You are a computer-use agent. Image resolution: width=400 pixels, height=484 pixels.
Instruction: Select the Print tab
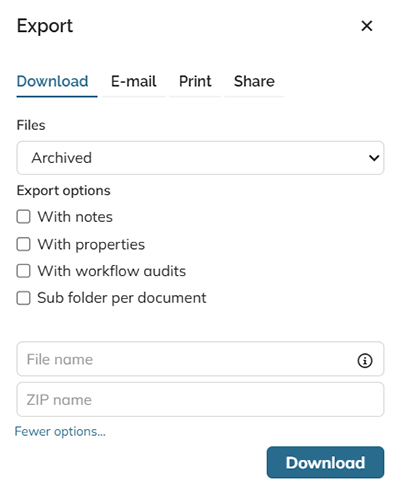click(195, 81)
